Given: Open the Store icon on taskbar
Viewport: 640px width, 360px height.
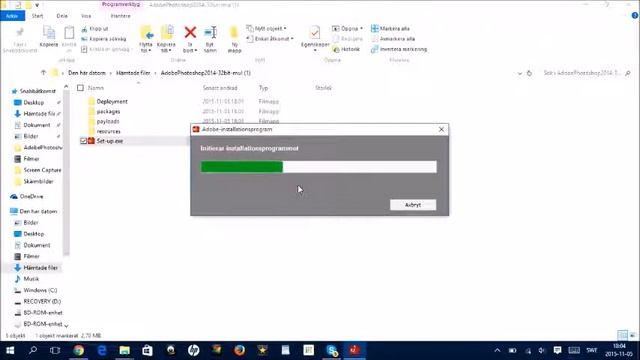Looking at the screenshot, I should (x=147, y=350).
